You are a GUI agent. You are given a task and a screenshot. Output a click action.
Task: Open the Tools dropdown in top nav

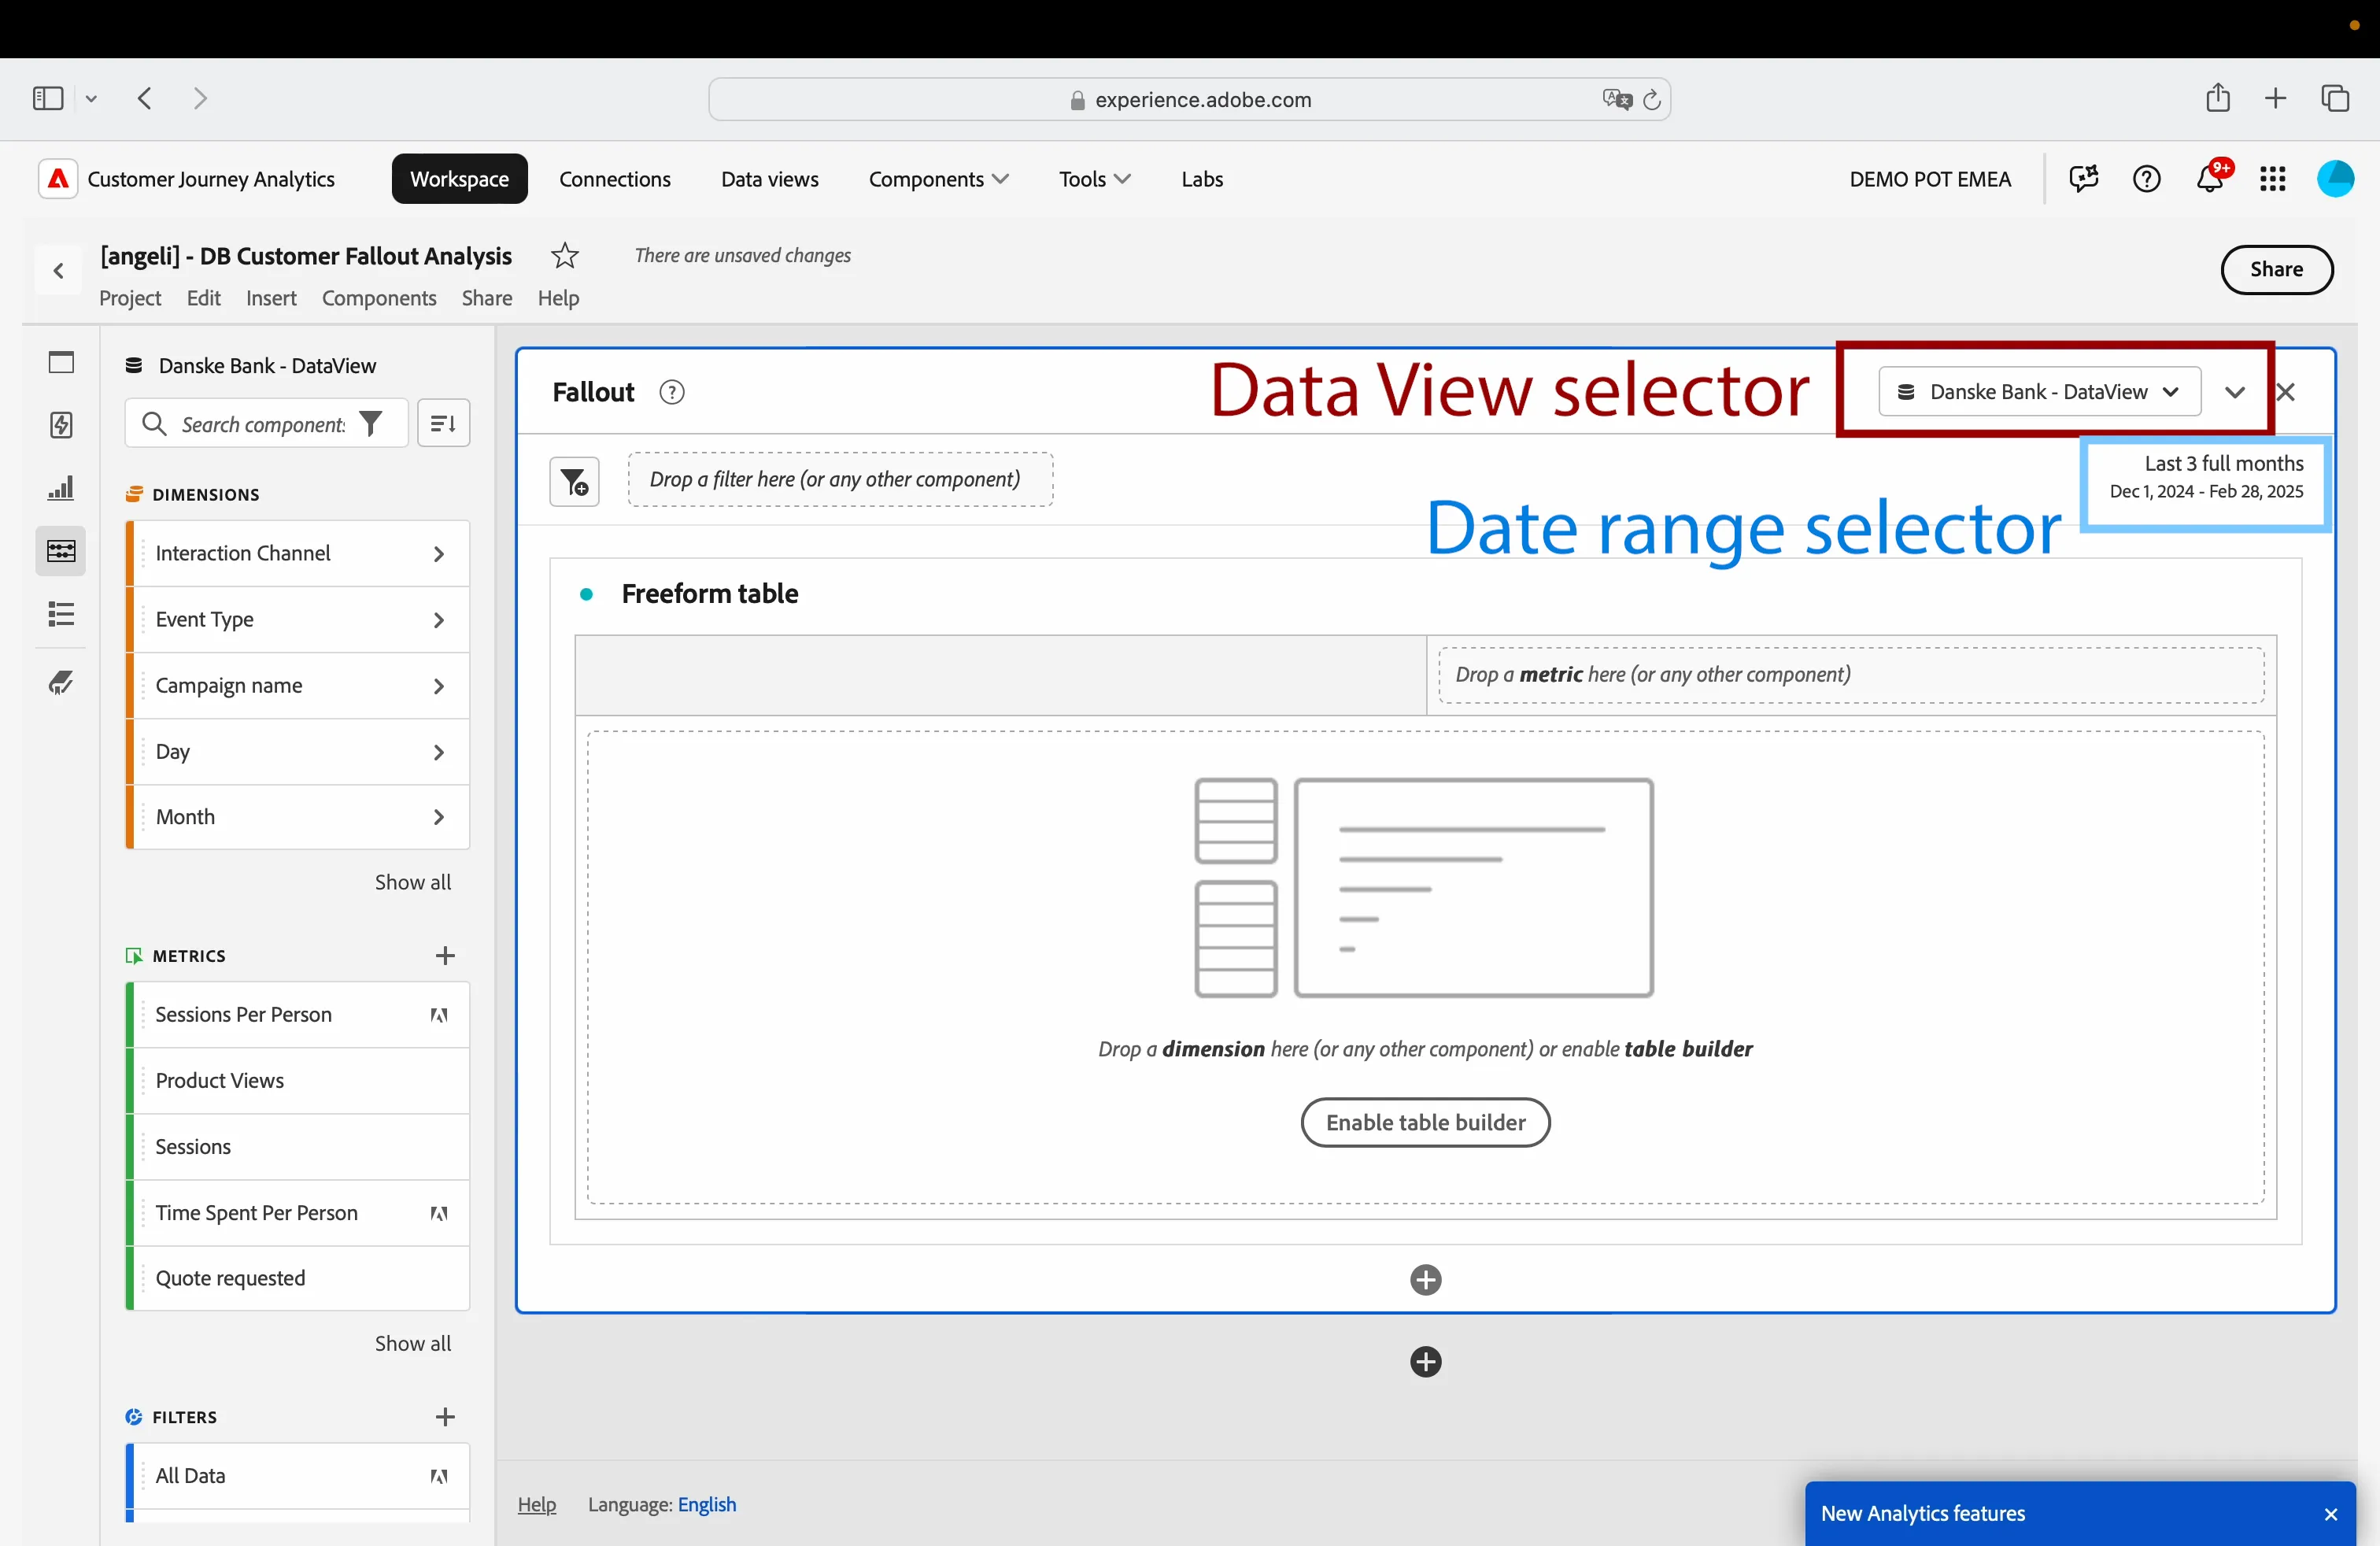point(1095,179)
